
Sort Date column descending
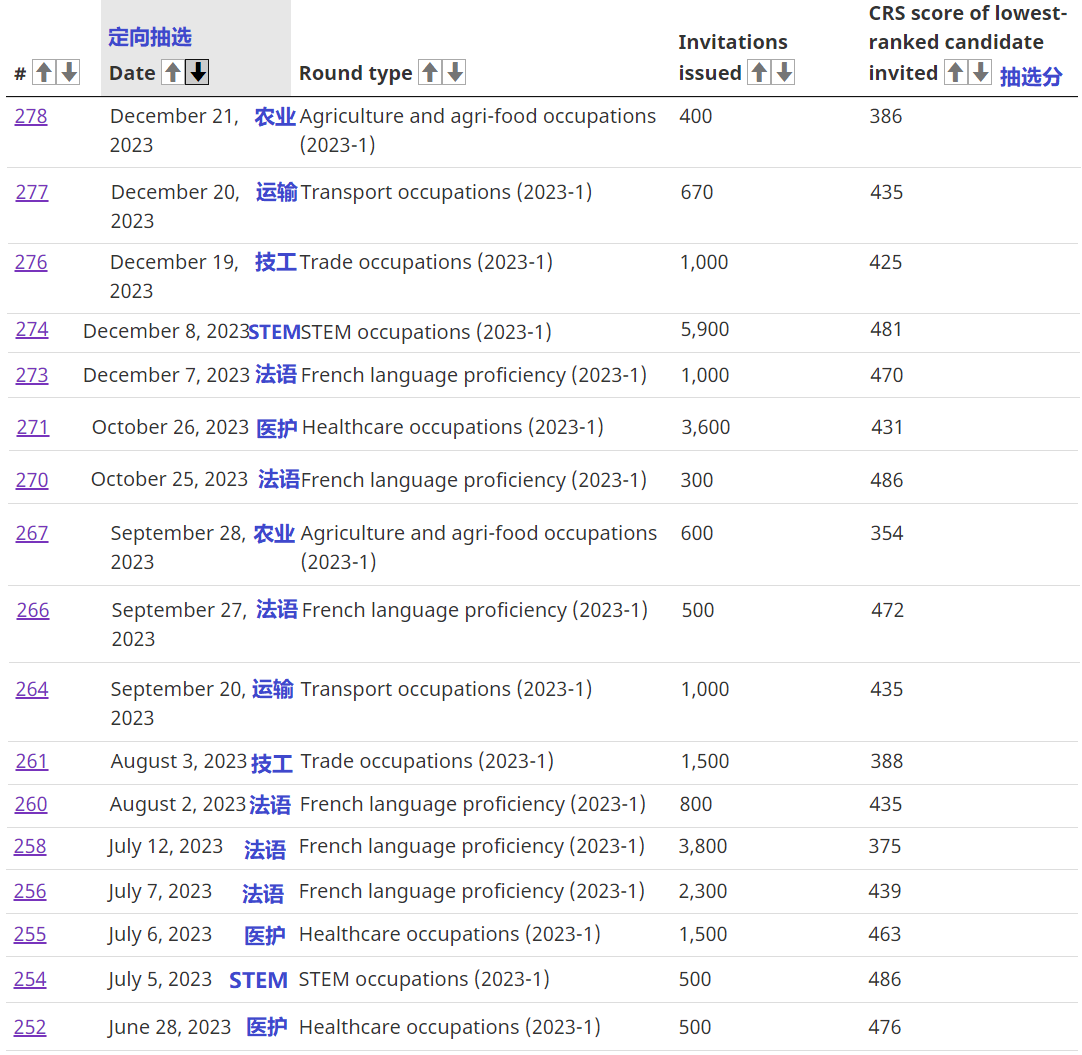pyautogui.click(x=197, y=72)
